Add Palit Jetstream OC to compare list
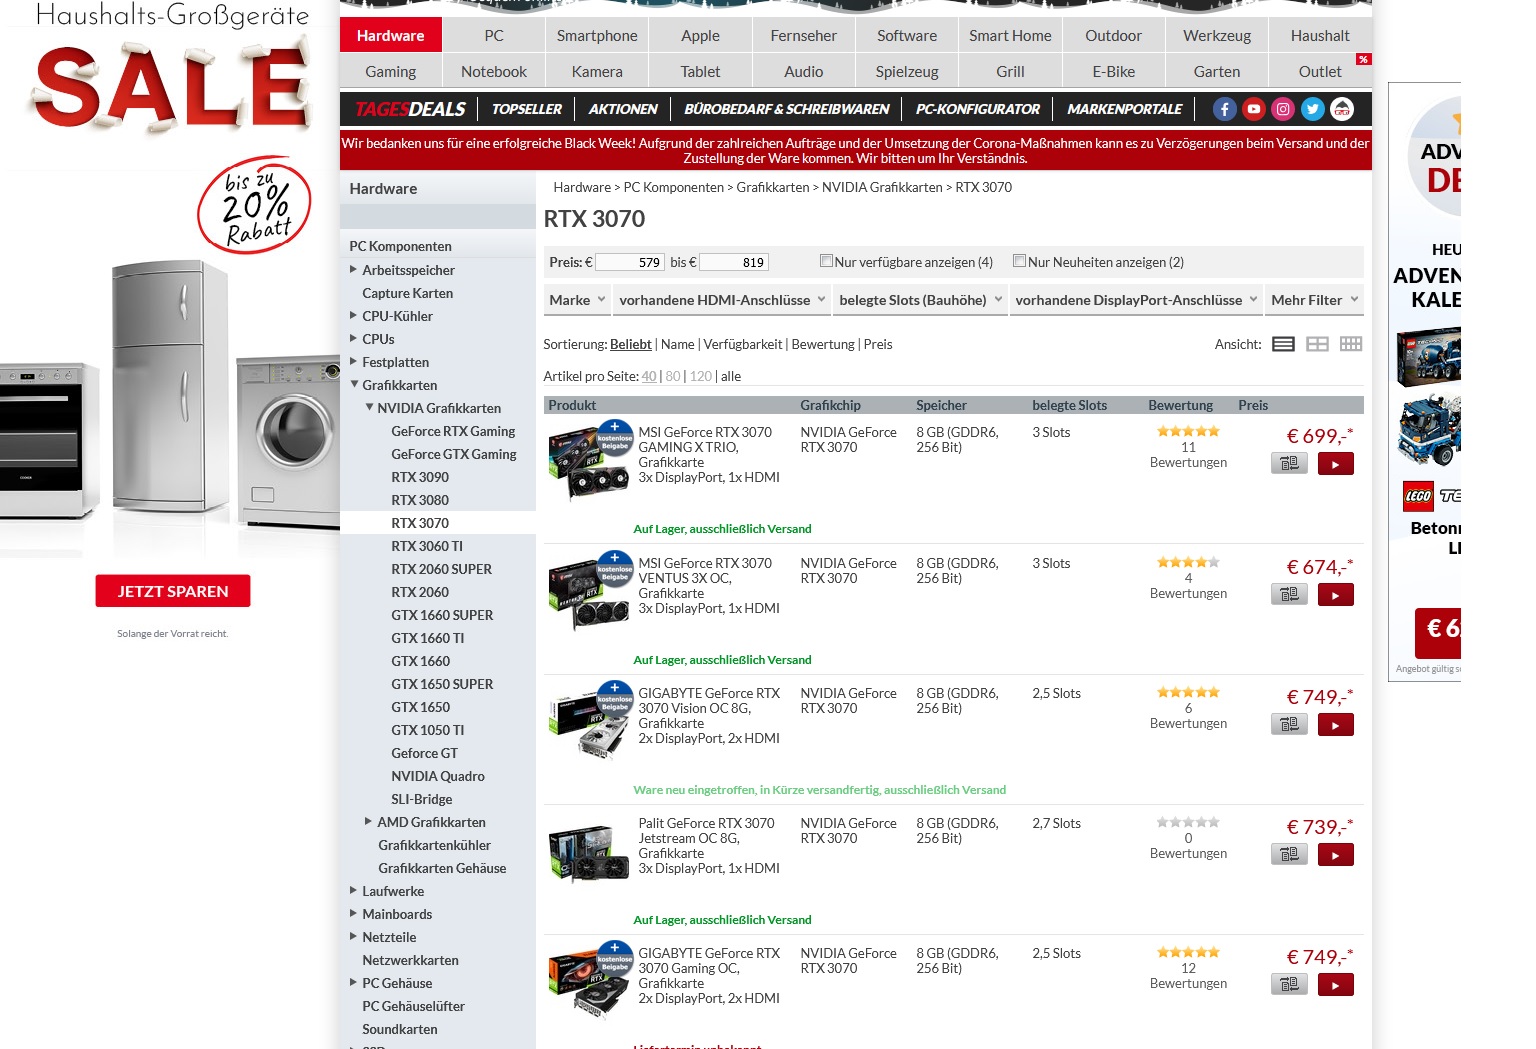This screenshot has width=1536, height=1049. pos(1289,855)
